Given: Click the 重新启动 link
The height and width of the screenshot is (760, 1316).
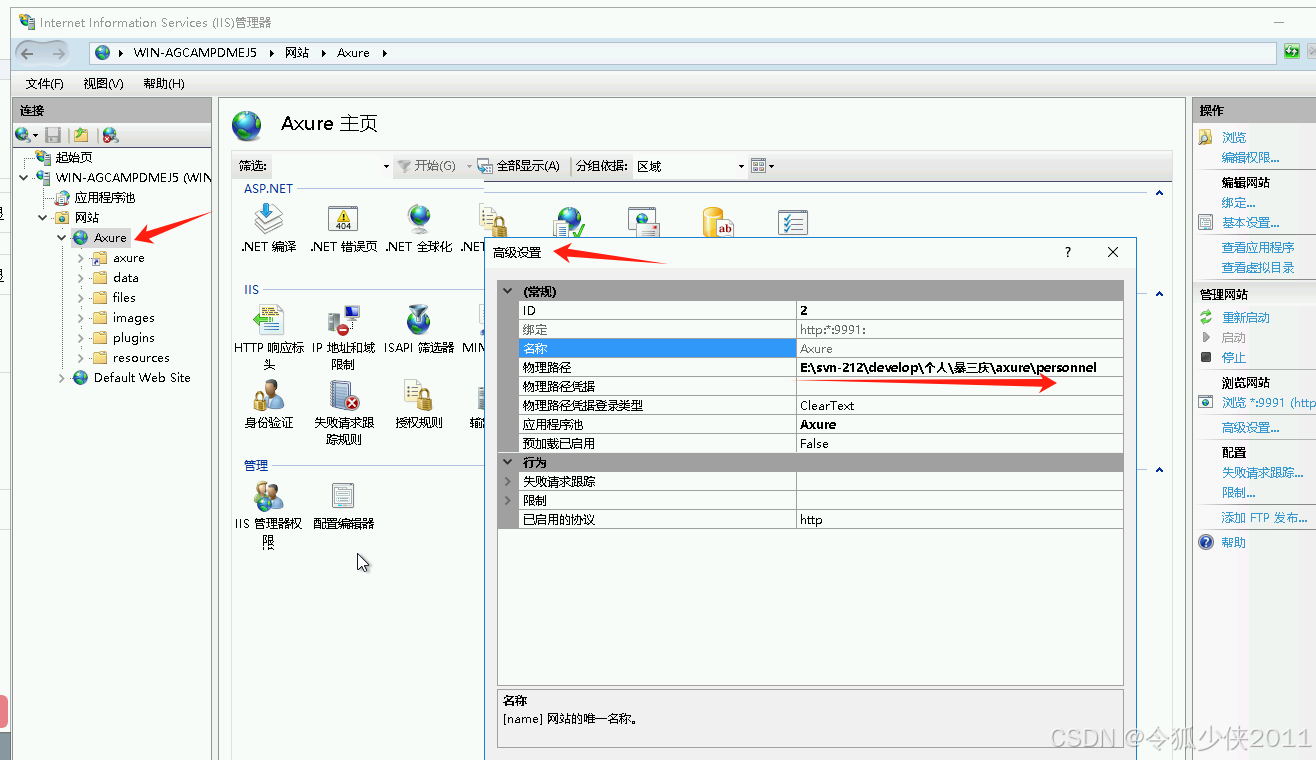Looking at the screenshot, I should coord(1246,317).
